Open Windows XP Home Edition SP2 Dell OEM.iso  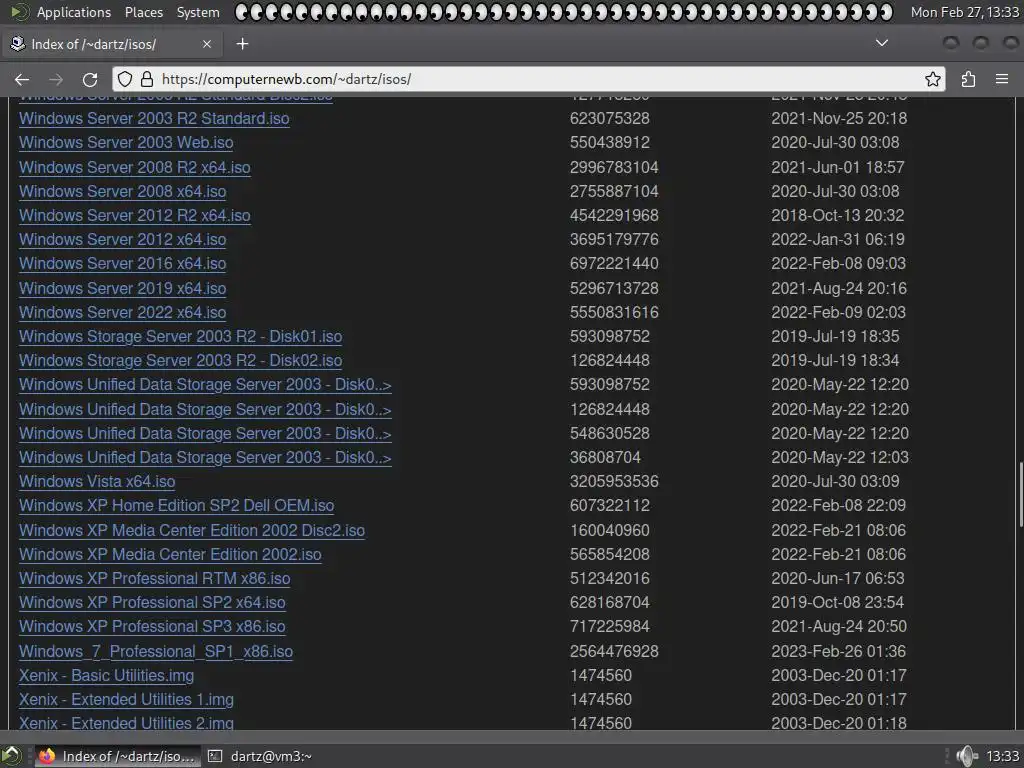coord(176,505)
